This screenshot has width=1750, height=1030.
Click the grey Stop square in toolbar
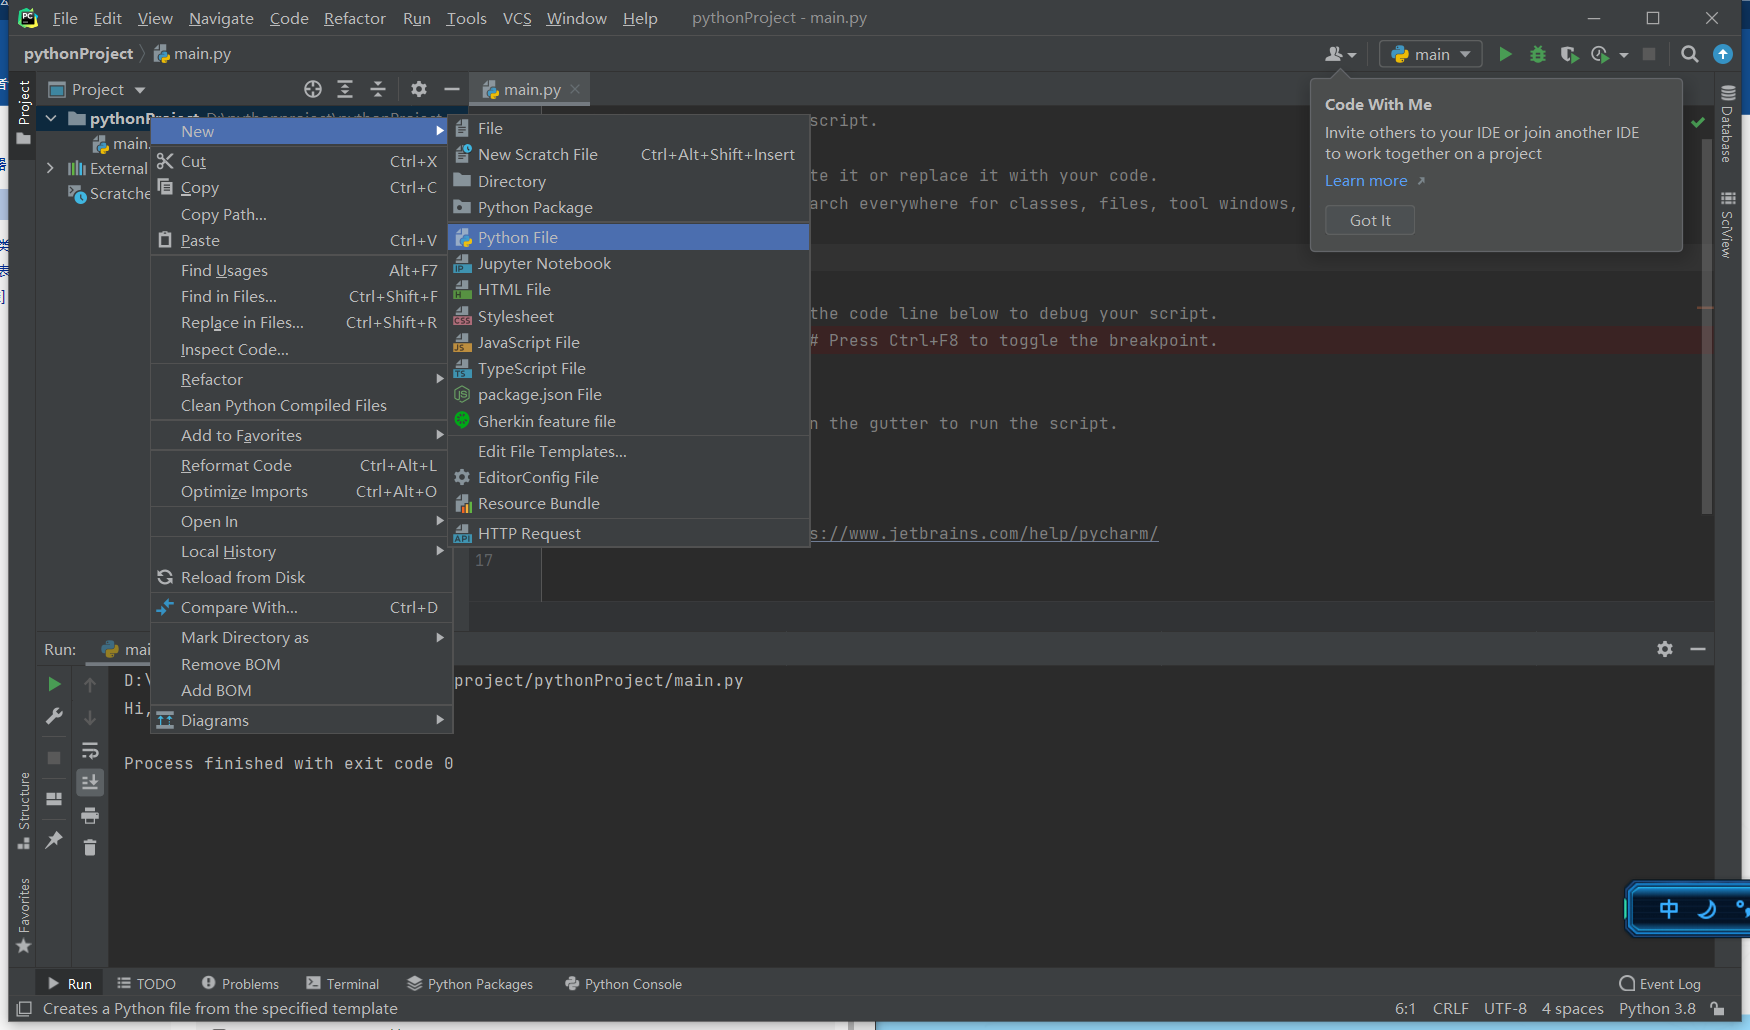click(x=1649, y=54)
